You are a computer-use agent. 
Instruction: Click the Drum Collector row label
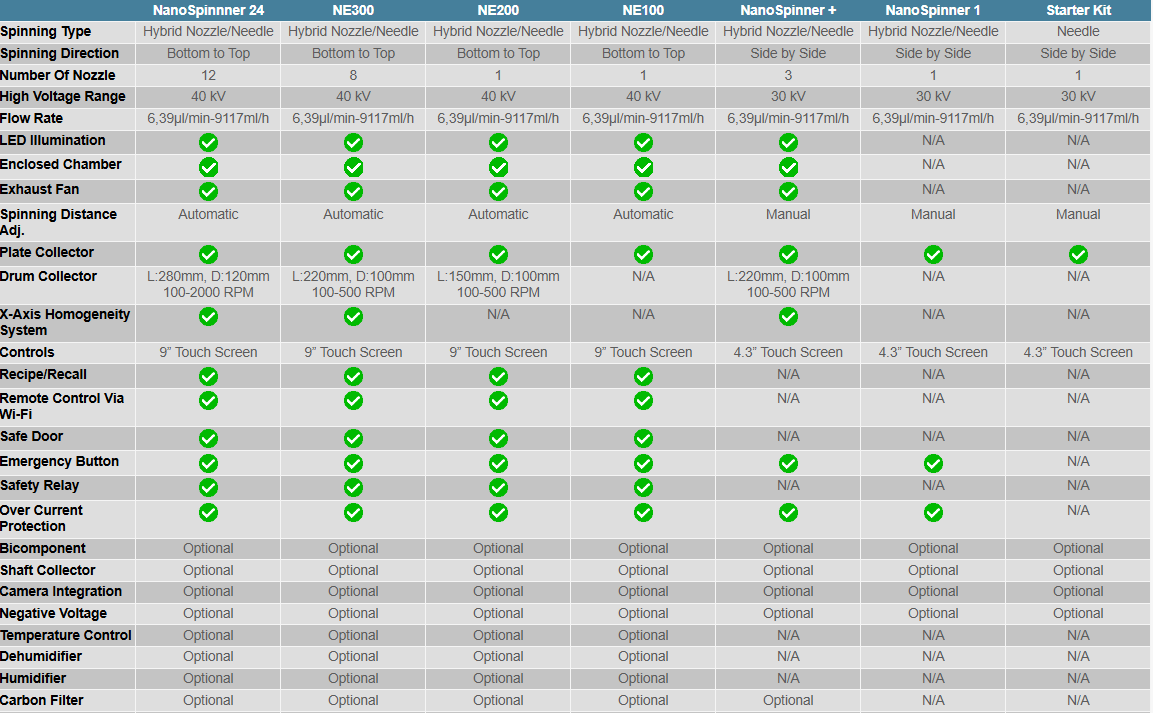(x=49, y=276)
